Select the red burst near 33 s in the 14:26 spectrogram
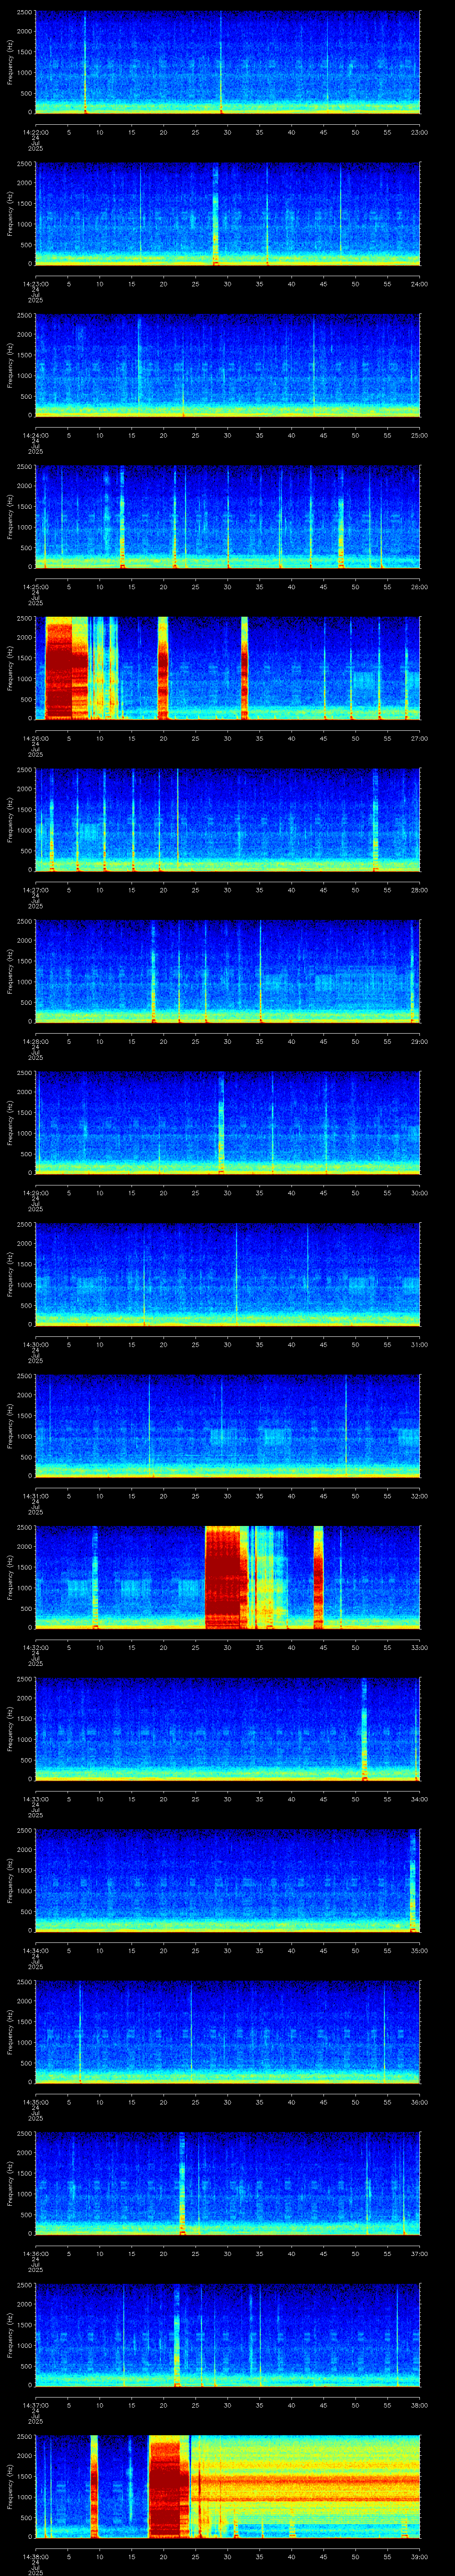Viewport: 455px width, 2576px height. [x=245, y=668]
